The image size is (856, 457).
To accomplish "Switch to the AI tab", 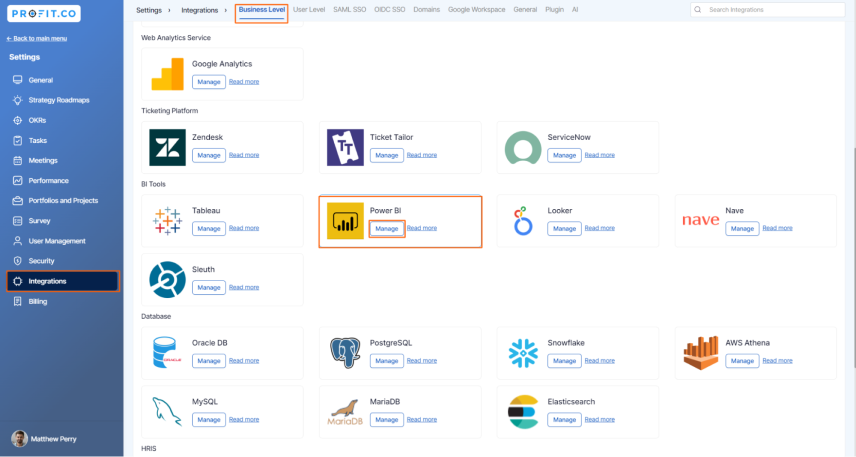I will pyautogui.click(x=575, y=10).
